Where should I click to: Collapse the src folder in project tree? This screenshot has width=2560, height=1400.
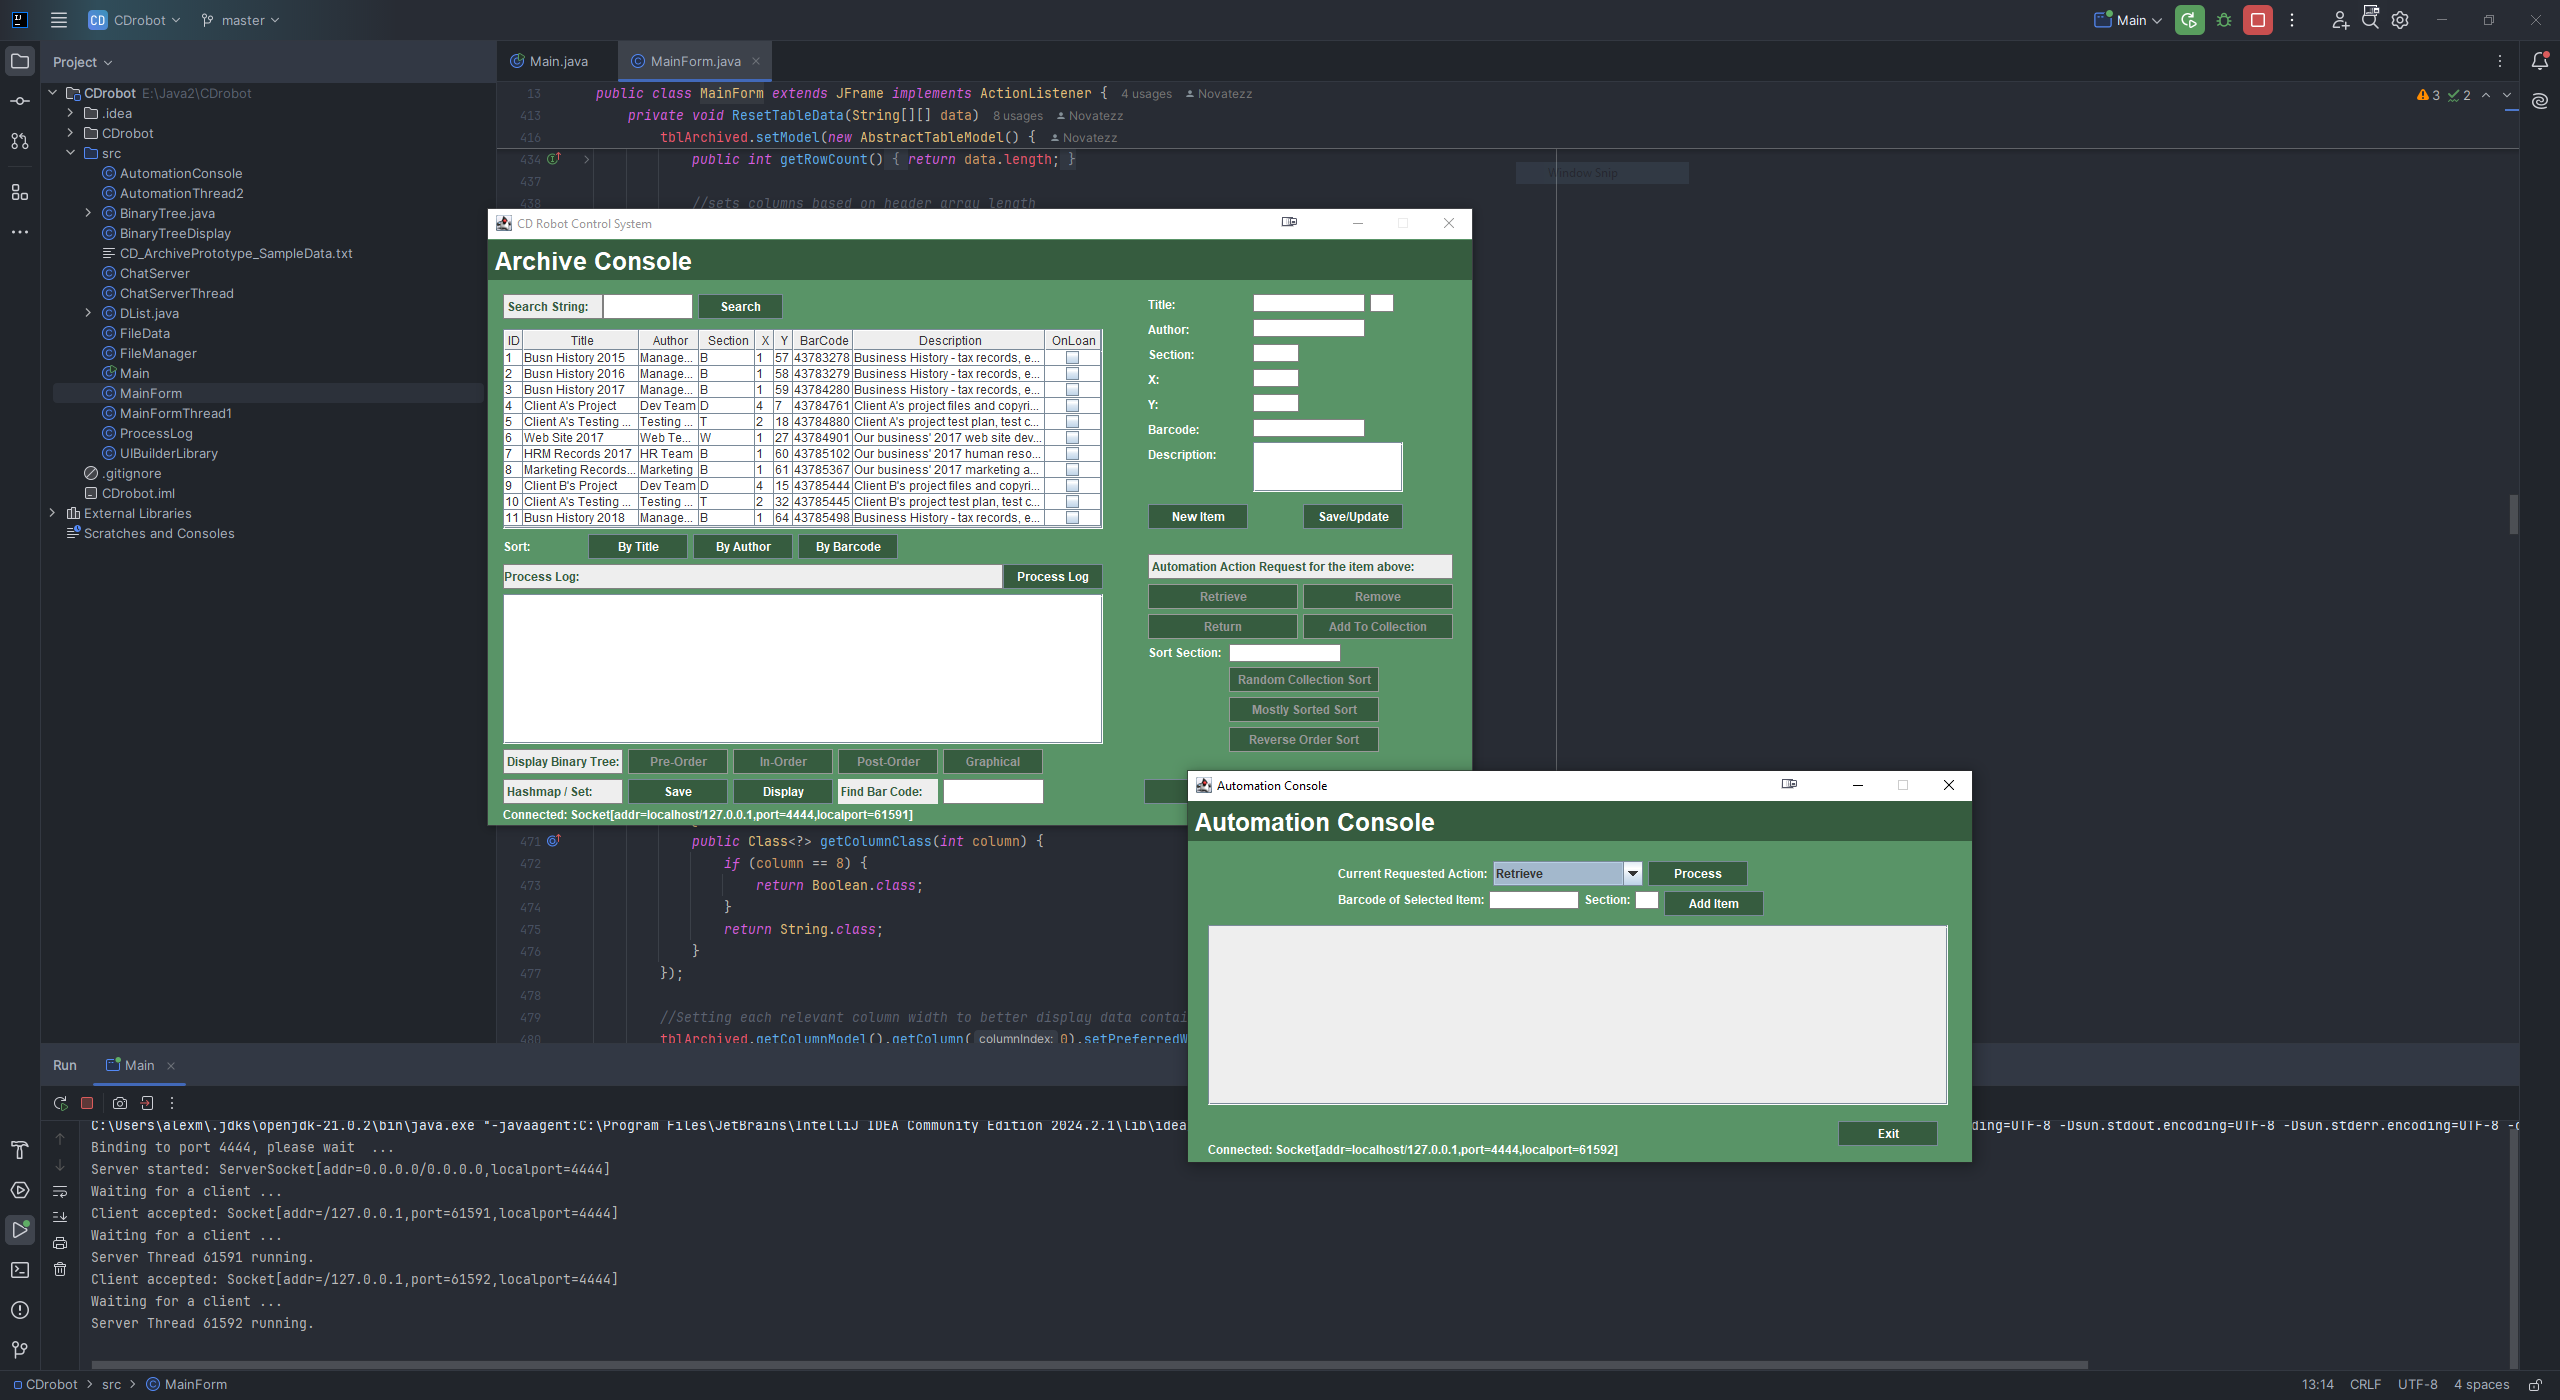click(70, 153)
